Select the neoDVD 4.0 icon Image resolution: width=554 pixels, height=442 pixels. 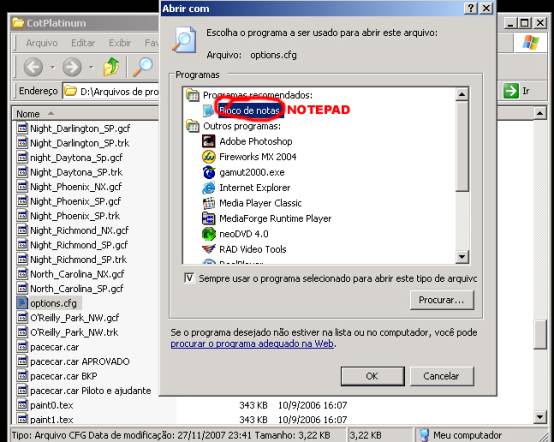click(x=208, y=234)
